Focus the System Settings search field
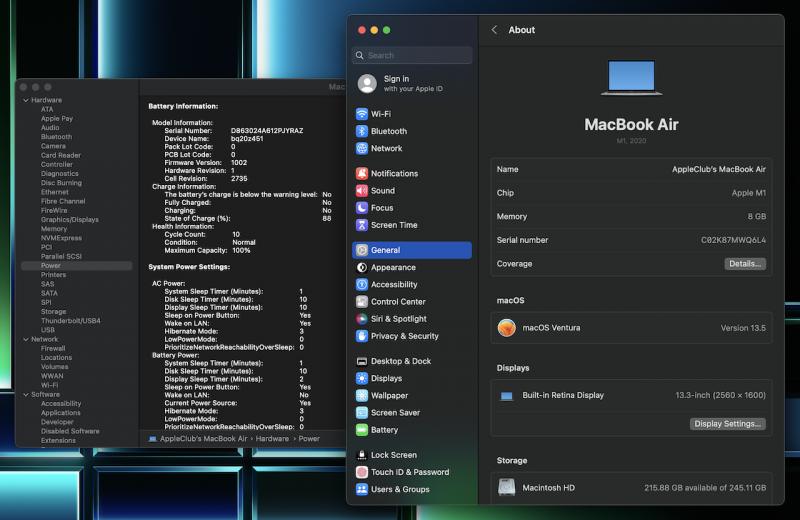Image resolution: width=800 pixels, height=520 pixels. (412, 55)
